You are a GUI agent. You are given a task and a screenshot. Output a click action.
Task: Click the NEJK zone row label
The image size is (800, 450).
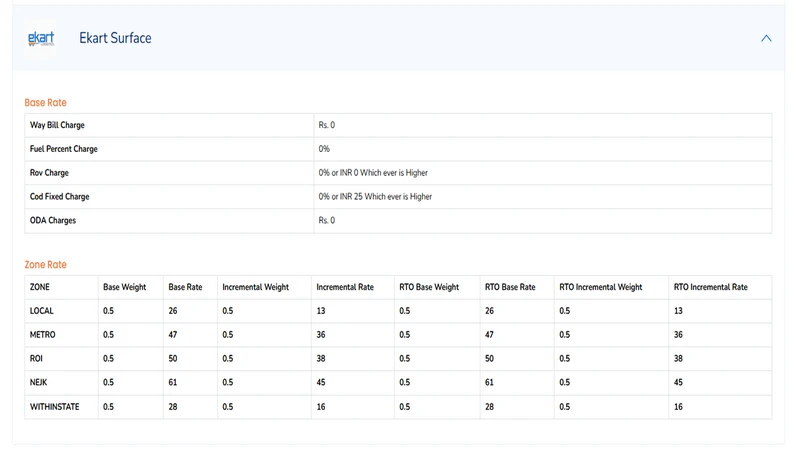point(38,382)
